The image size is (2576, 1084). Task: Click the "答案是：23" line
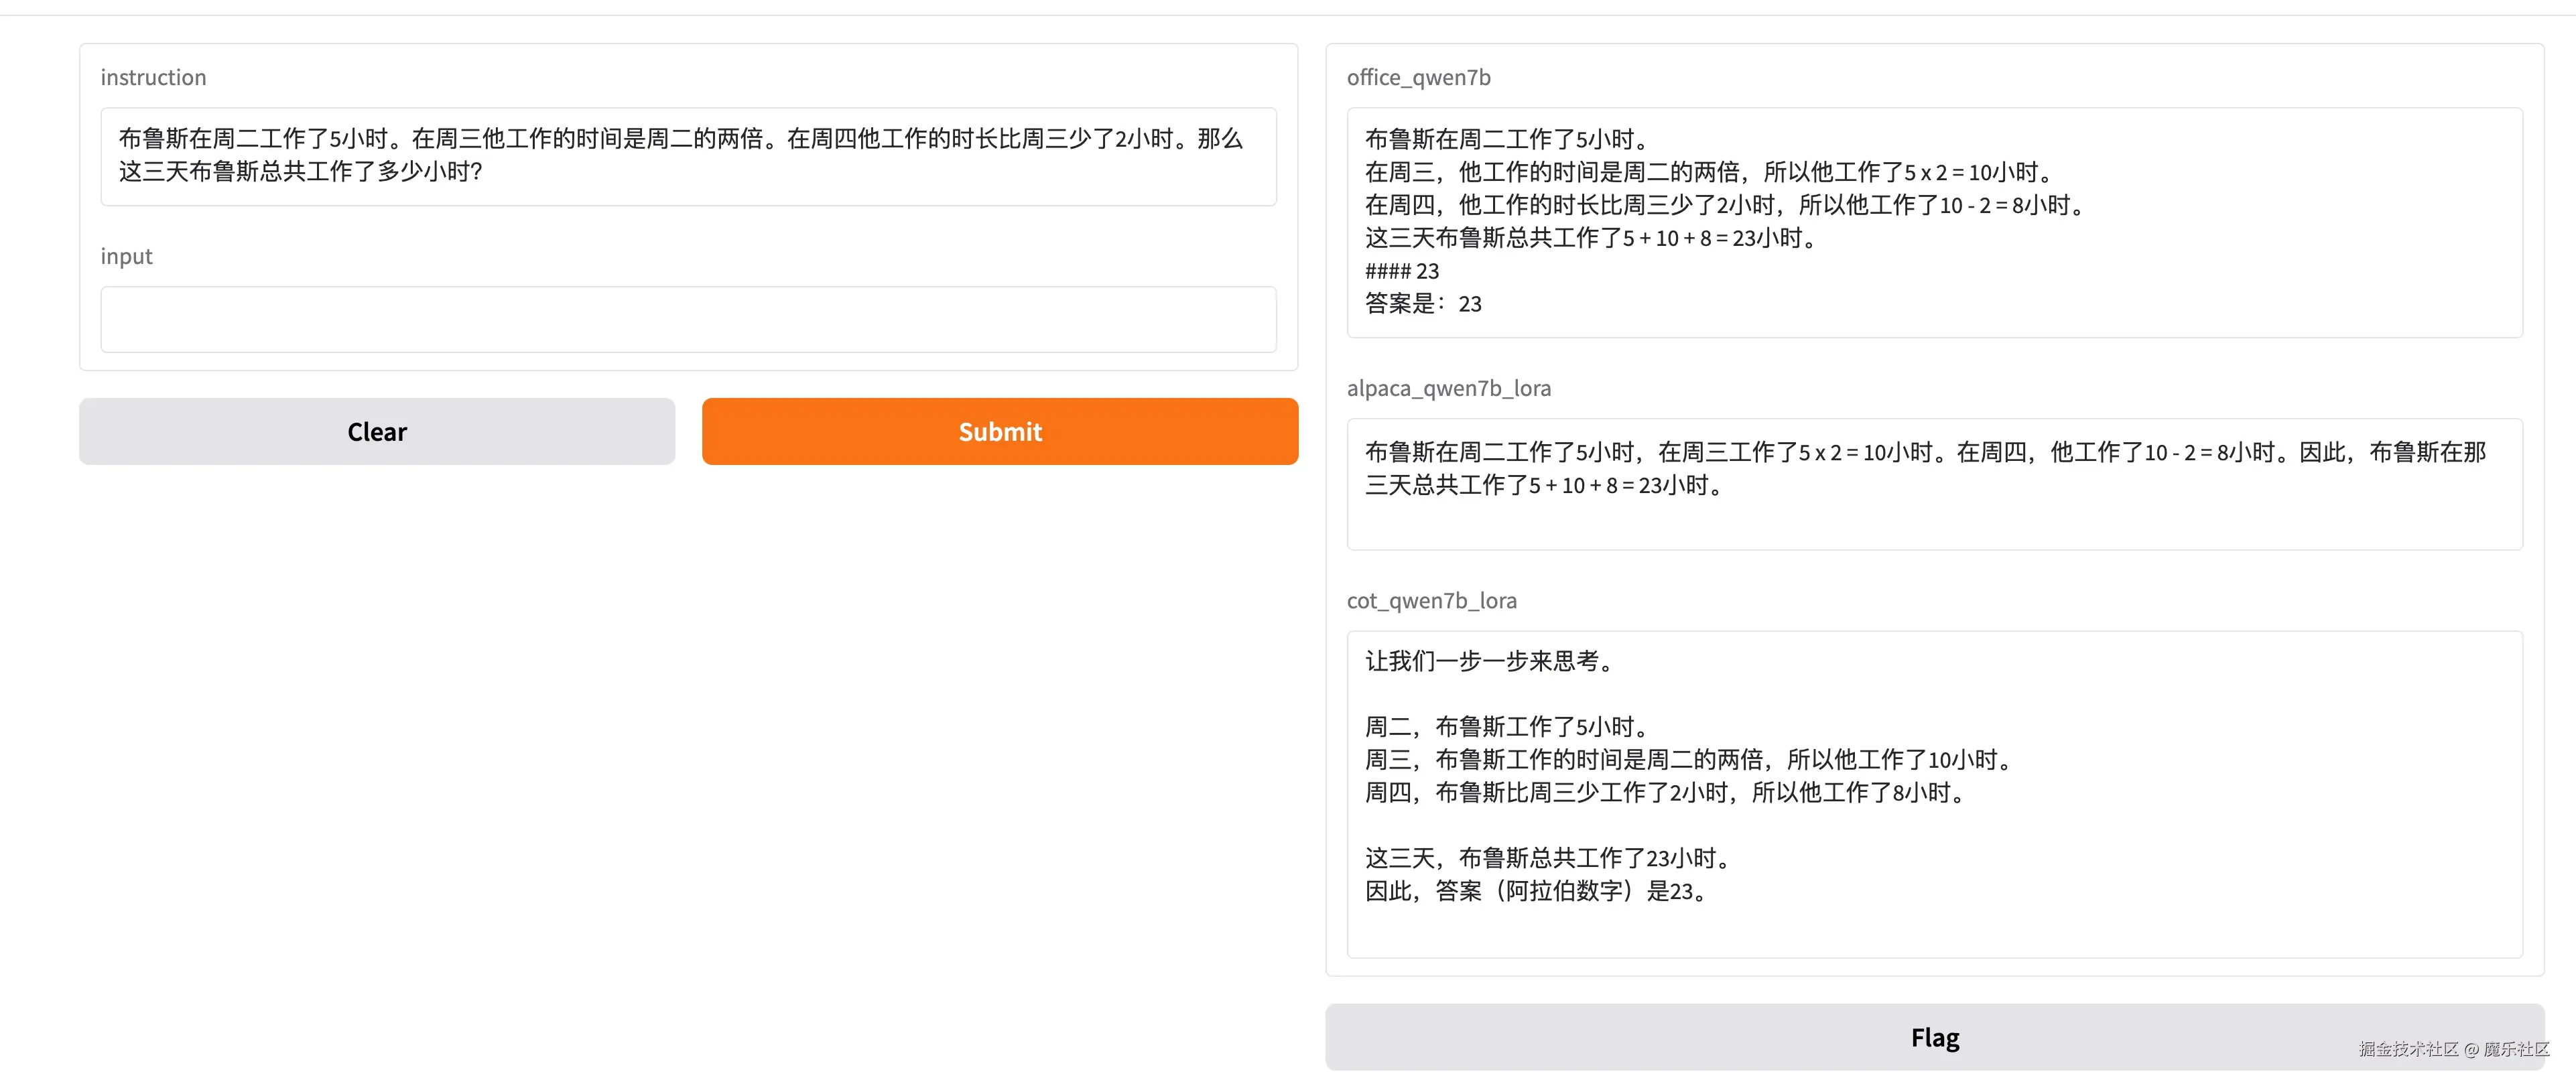1422,304
